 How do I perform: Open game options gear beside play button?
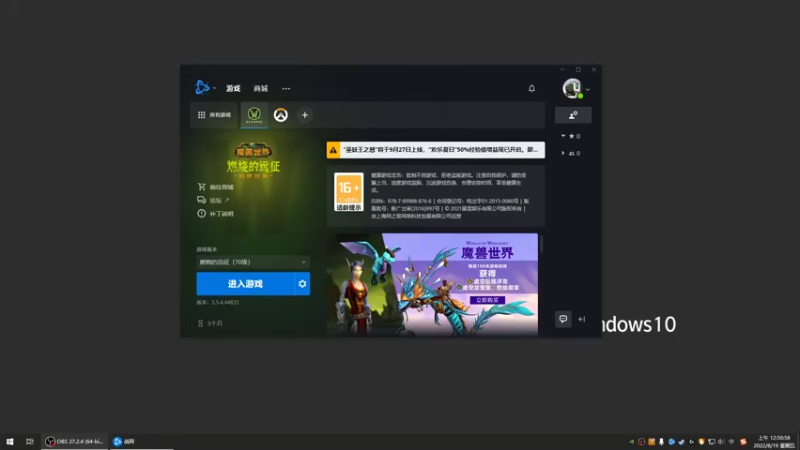point(302,284)
